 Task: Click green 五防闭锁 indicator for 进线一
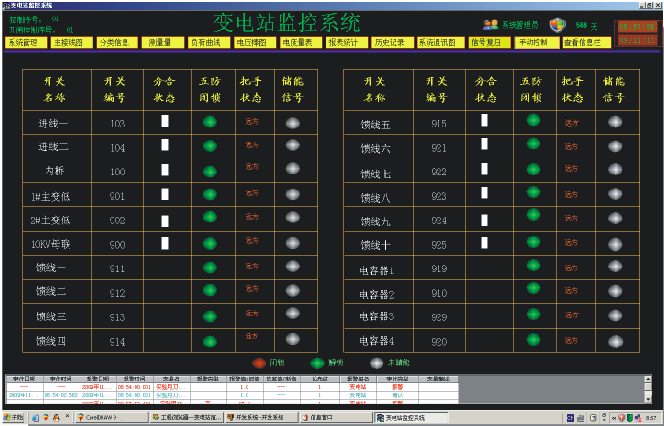coord(209,123)
